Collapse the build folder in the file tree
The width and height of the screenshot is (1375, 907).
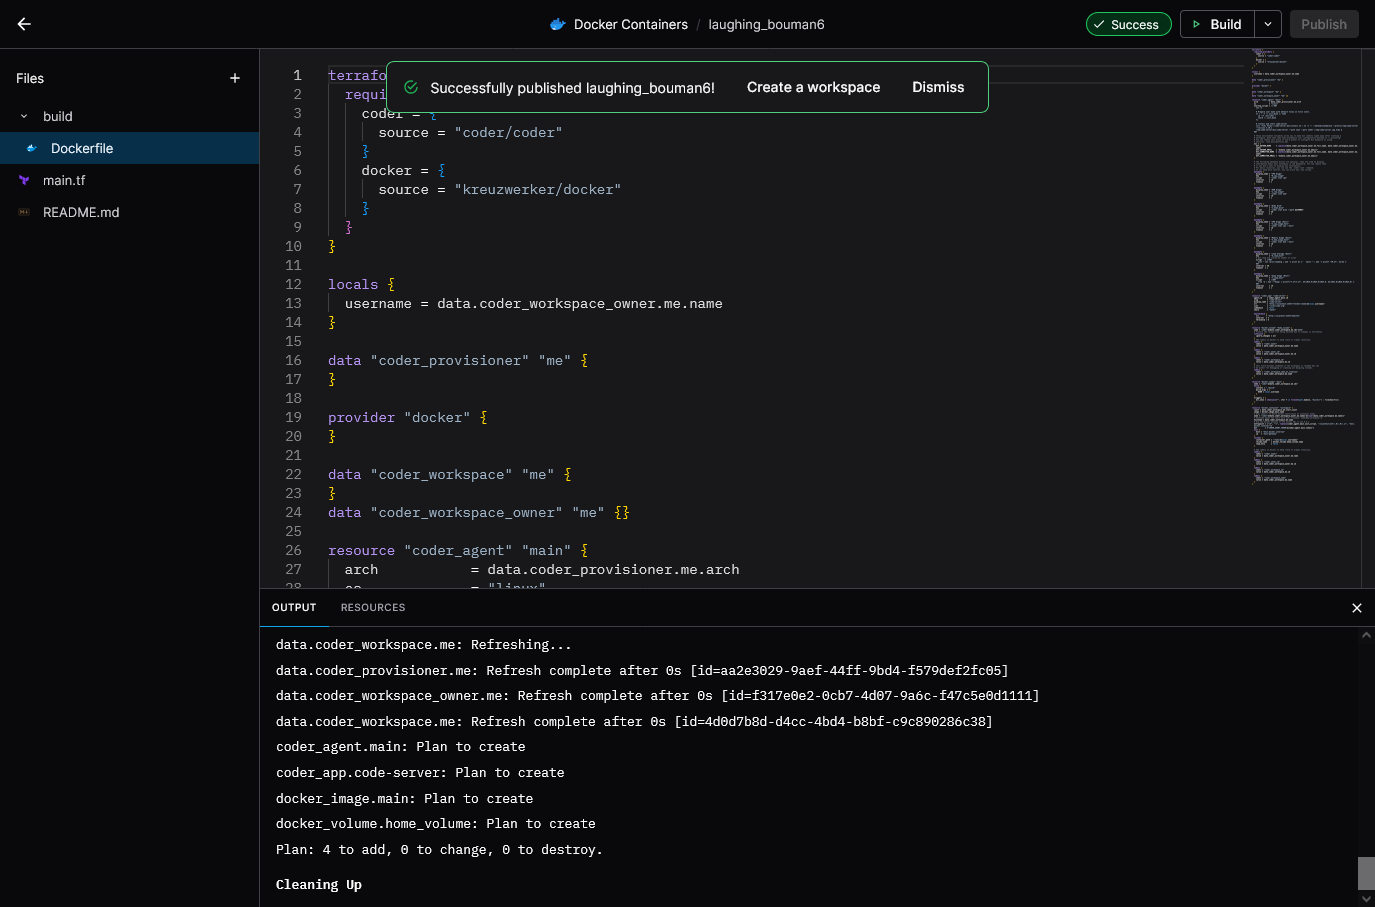[x=24, y=116]
